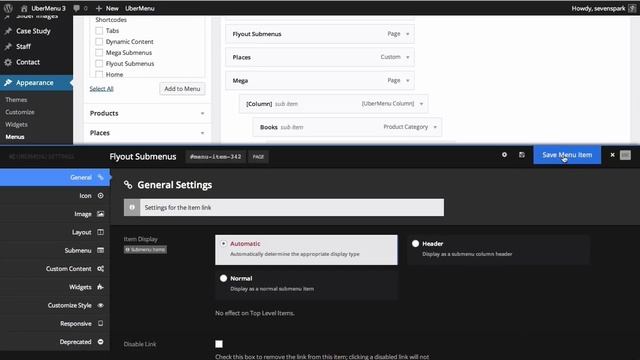Image resolution: width=640 pixels, height=360 pixels.
Task: Open the comments bubble in admin bar
Action: (x=80, y=8)
